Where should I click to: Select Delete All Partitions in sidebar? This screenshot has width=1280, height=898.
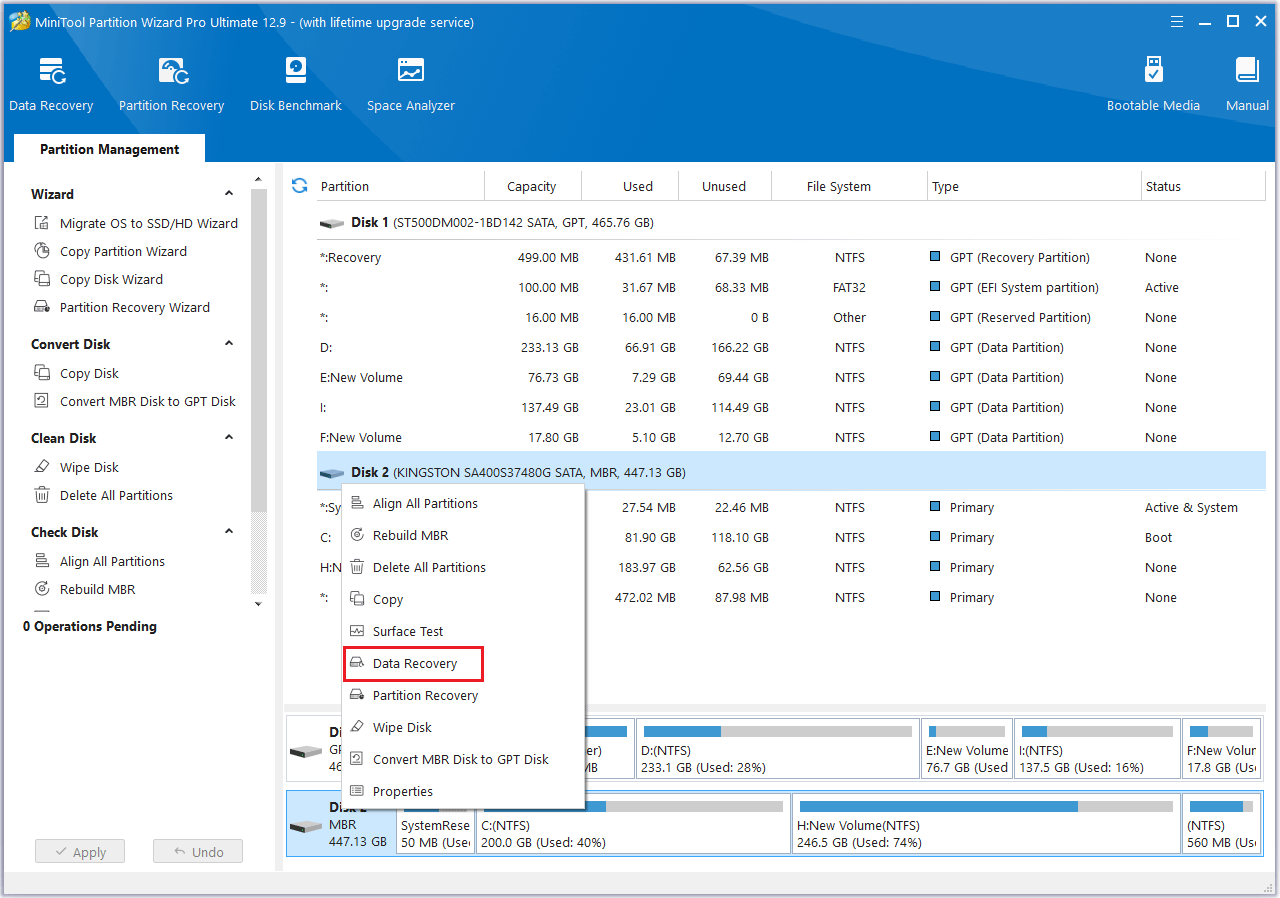104,495
